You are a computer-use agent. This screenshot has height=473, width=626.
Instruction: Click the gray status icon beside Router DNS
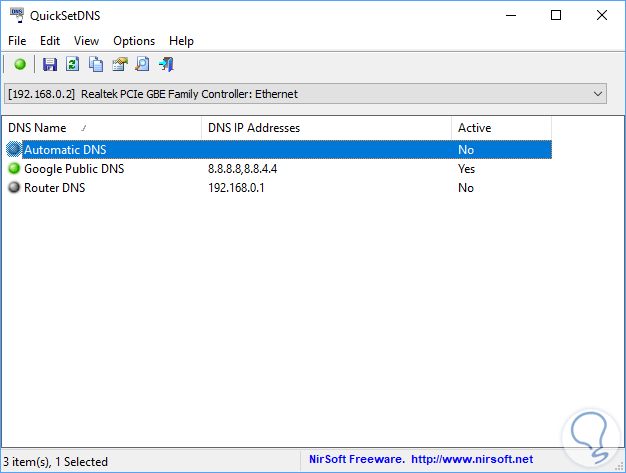14,188
